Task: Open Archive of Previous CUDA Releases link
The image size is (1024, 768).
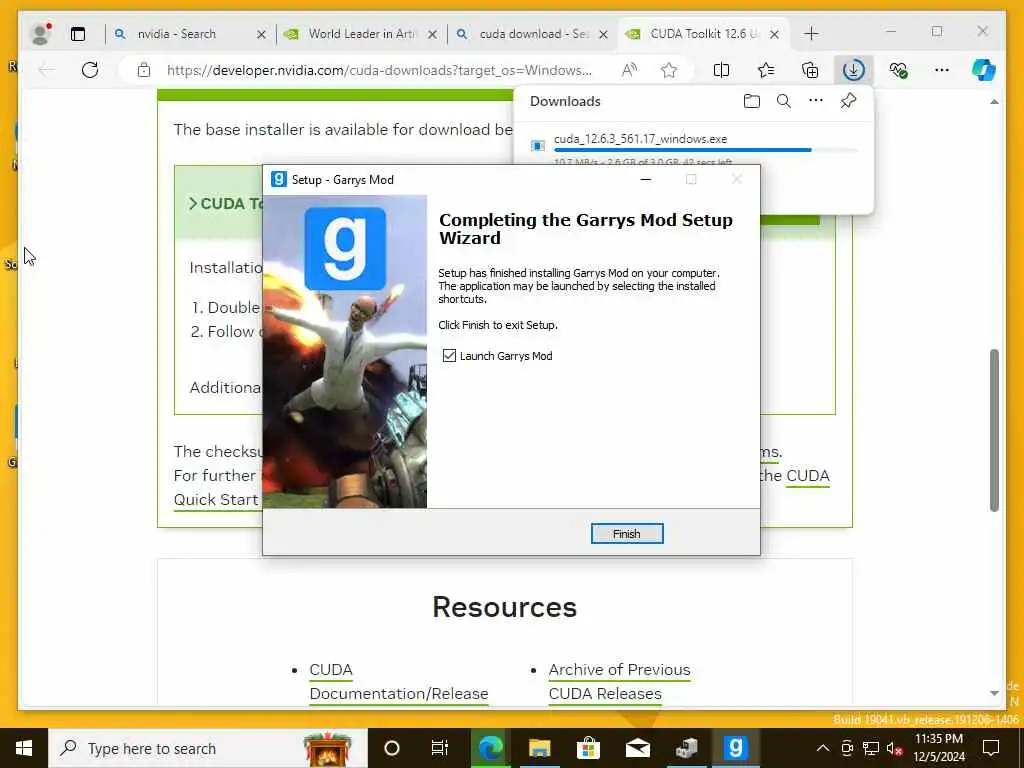Action: [618, 682]
